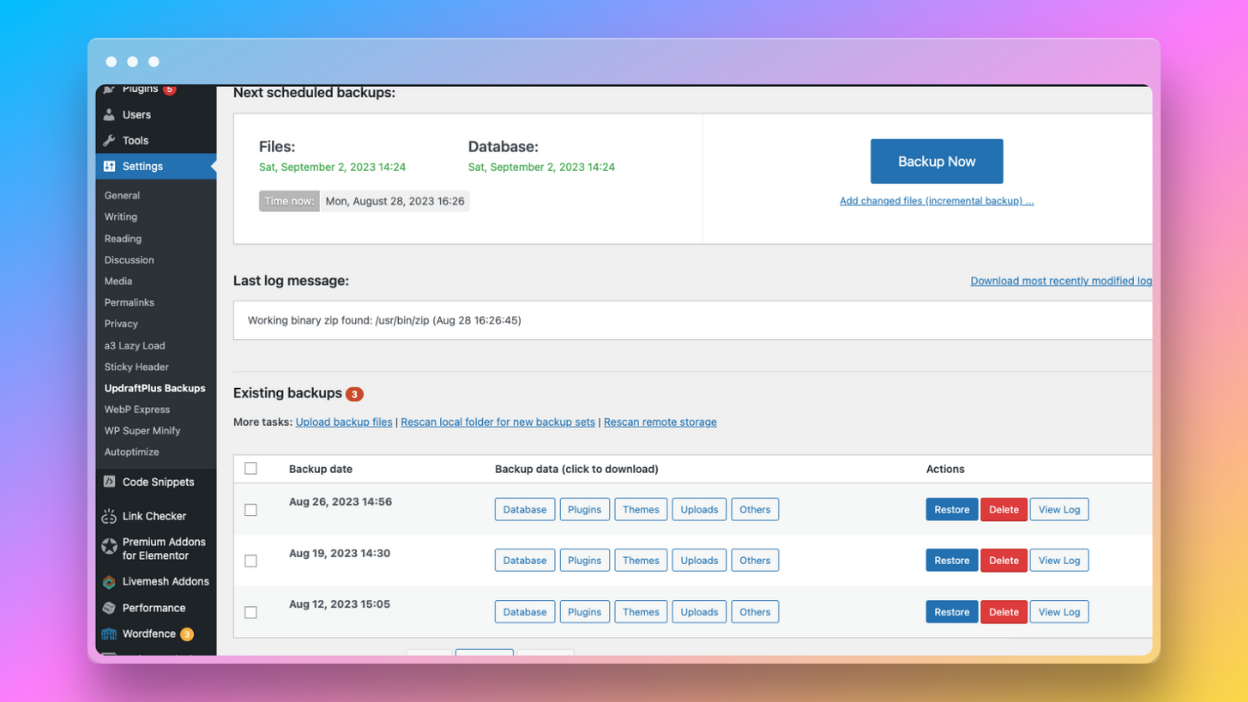The height and width of the screenshot is (702, 1248).
Task: Click the Code Snippets scissors icon
Action: tap(111, 482)
